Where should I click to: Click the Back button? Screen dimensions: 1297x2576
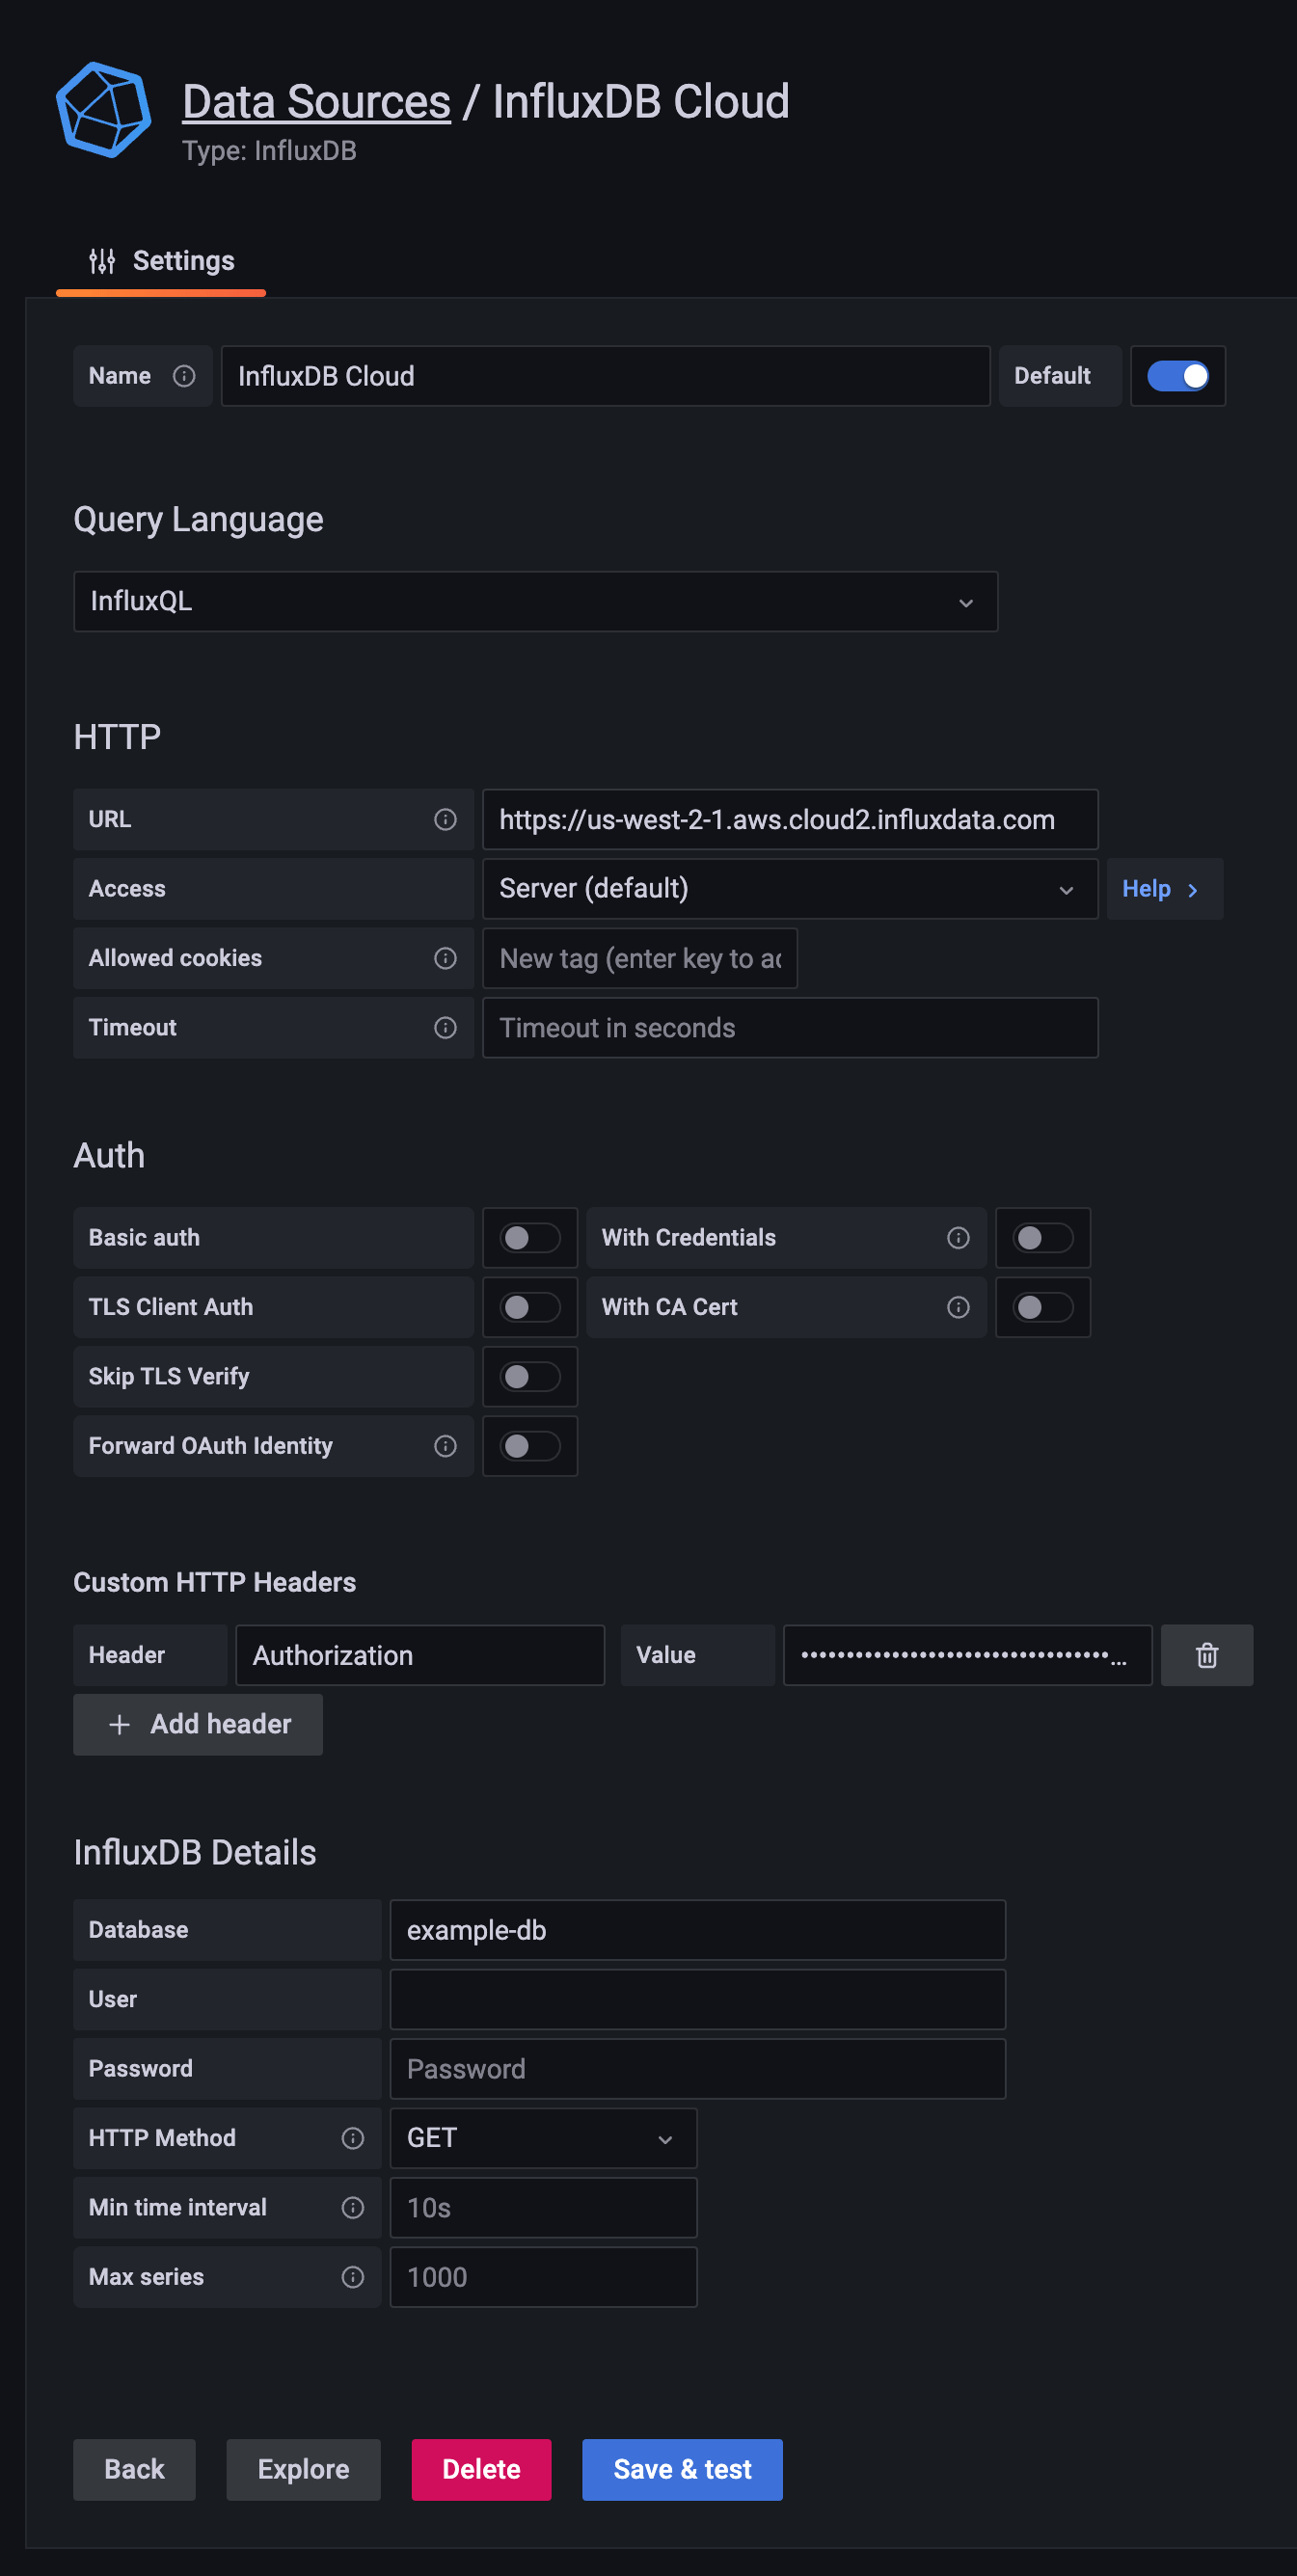(x=134, y=2469)
